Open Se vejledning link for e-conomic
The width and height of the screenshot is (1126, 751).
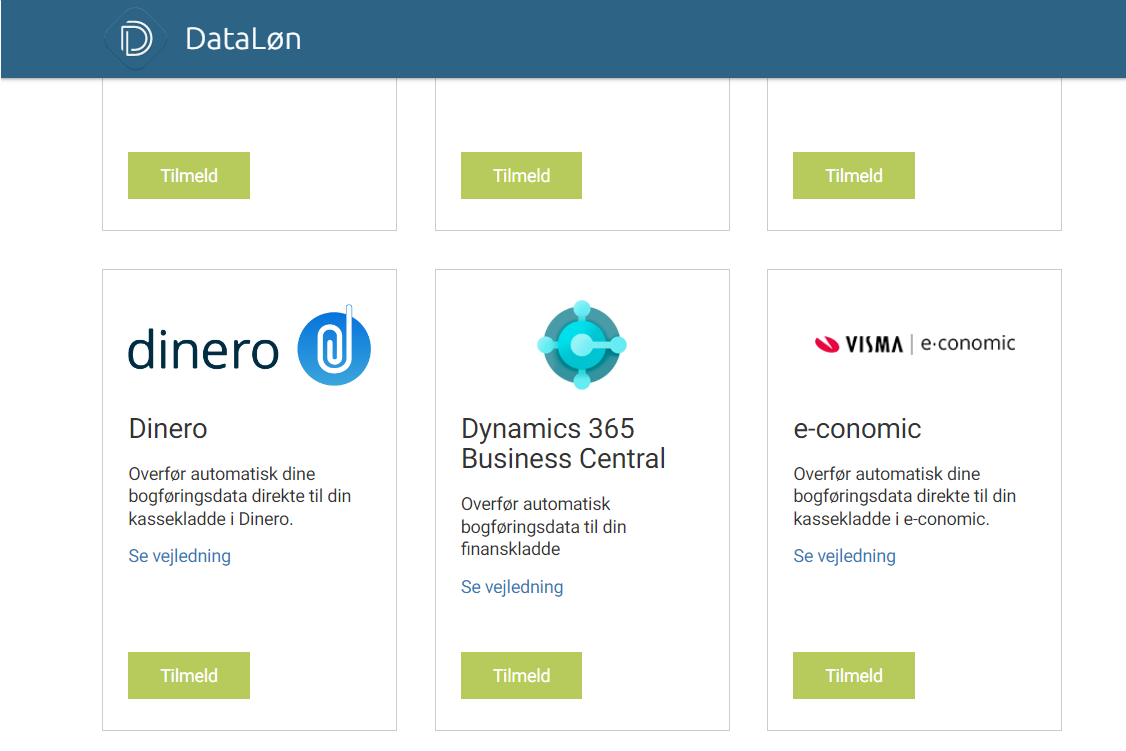[x=844, y=556]
